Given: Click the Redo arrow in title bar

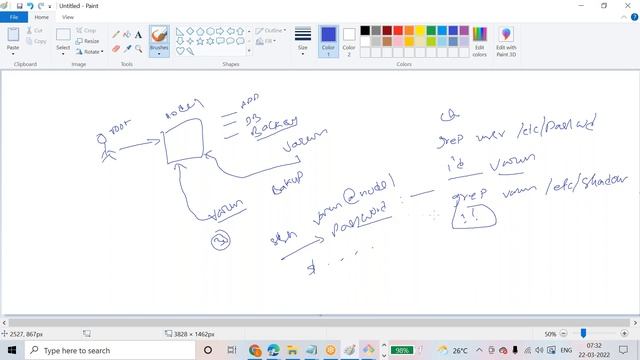Looking at the screenshot, I should [41, 6].
